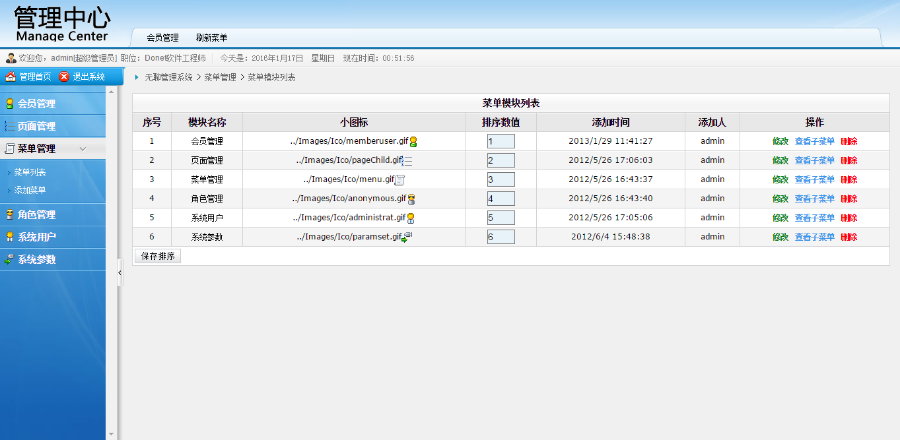Screen dimensions: 900x440
Task: Click the administrat.gif preview icon
Action: coord(411,218)
